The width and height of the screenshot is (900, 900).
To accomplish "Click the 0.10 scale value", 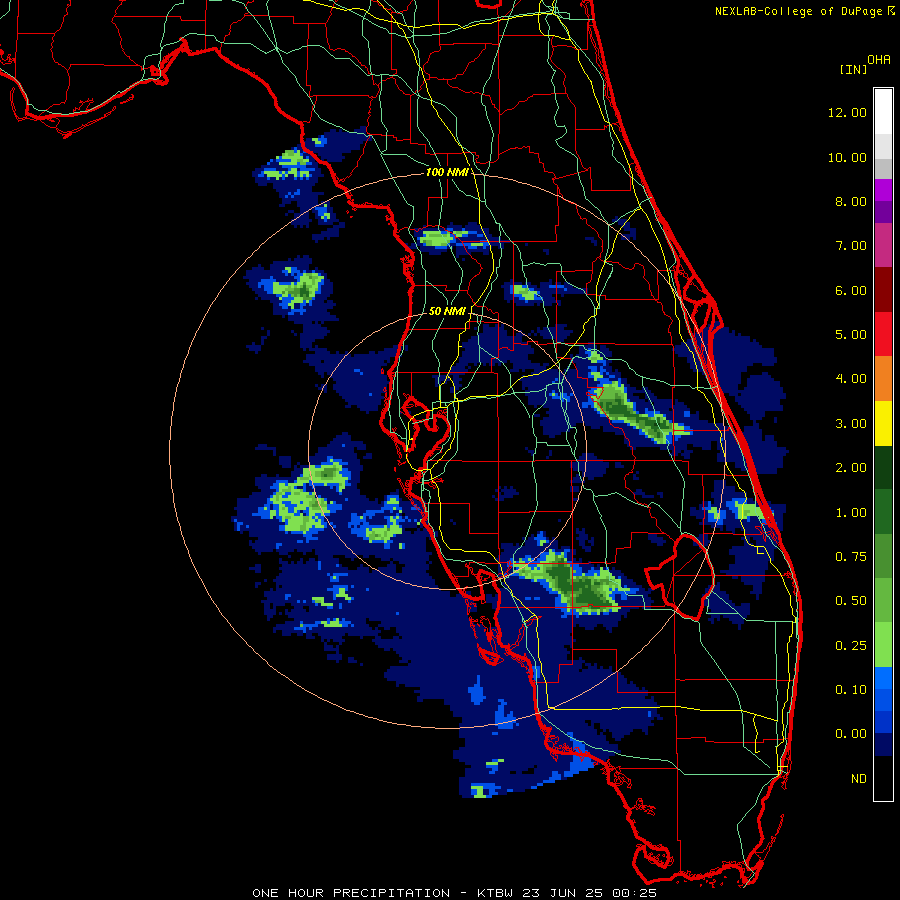I will coord(851,690).
